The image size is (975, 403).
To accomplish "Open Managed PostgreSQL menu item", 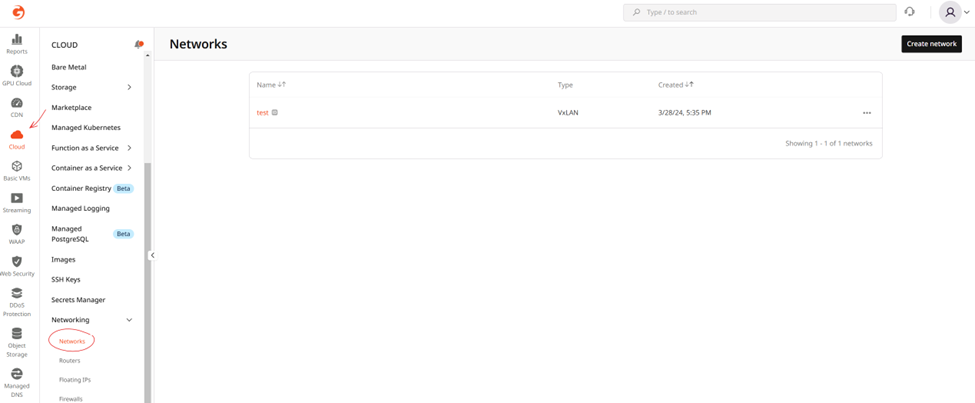I will 72,234.
